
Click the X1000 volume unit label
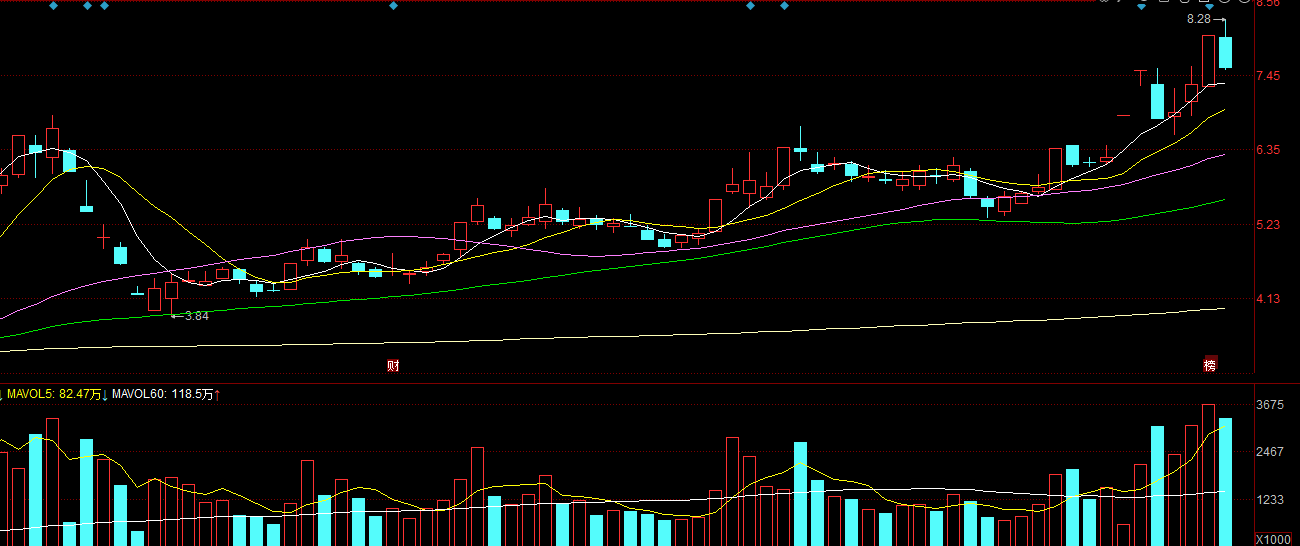1274,539
